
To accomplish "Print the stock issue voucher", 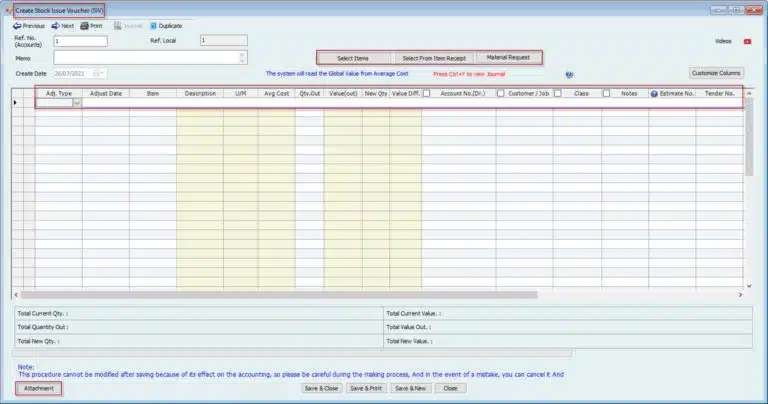I will (x=92, y=26).
